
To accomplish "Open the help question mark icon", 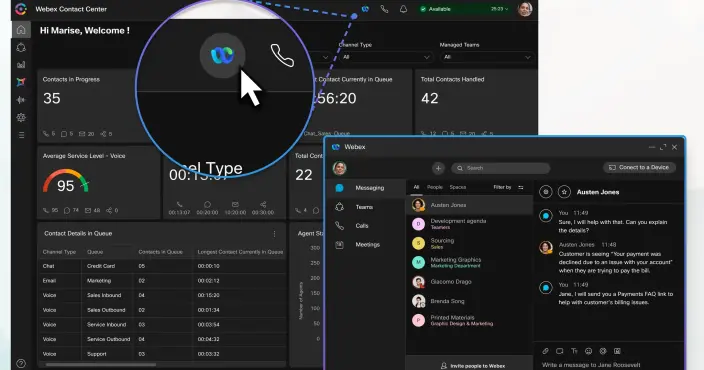I will click(x=21, y=363).
